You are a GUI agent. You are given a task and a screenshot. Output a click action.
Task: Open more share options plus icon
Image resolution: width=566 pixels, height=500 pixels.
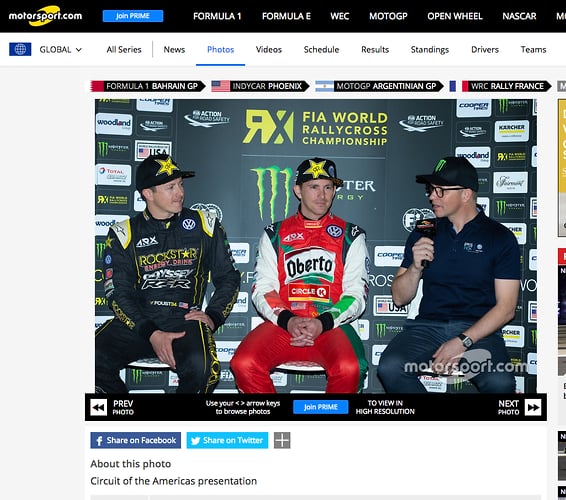click(282, 440)
